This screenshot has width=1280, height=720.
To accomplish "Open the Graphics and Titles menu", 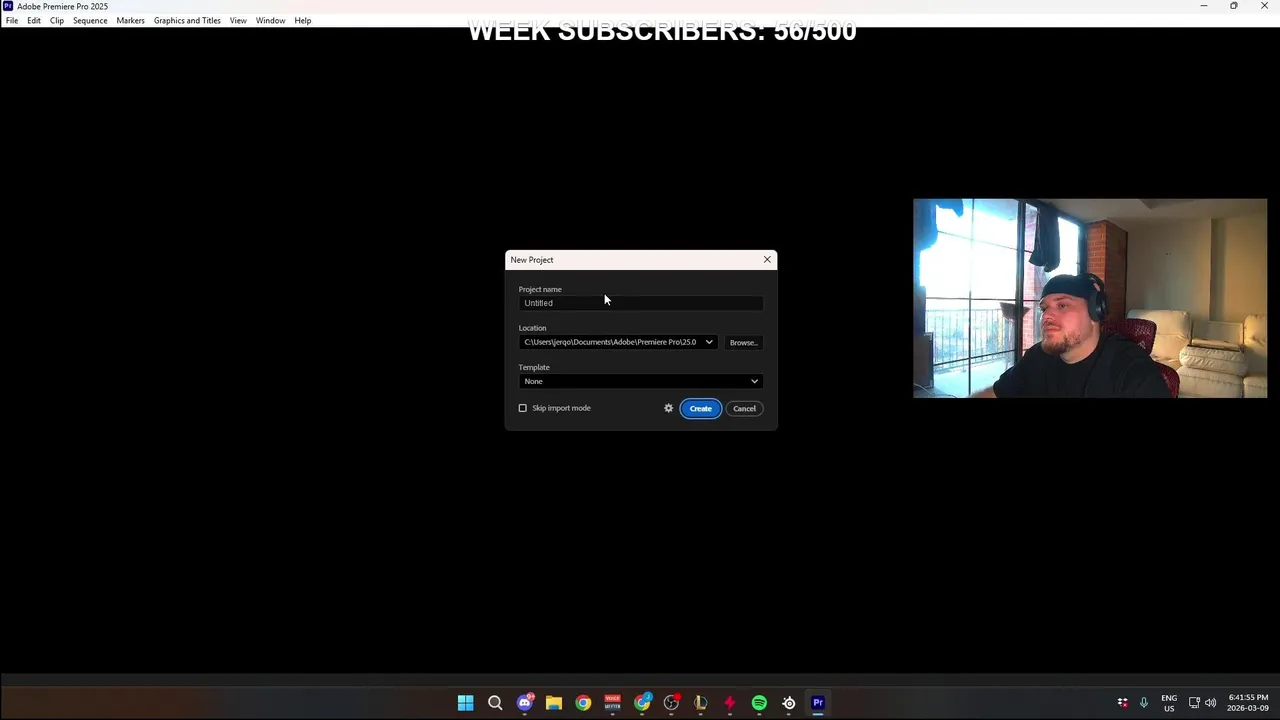I will click(187, 20).
